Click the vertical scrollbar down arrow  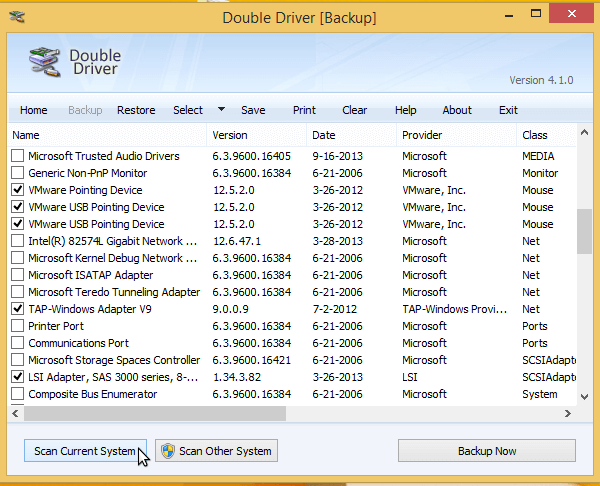(584, 397)
